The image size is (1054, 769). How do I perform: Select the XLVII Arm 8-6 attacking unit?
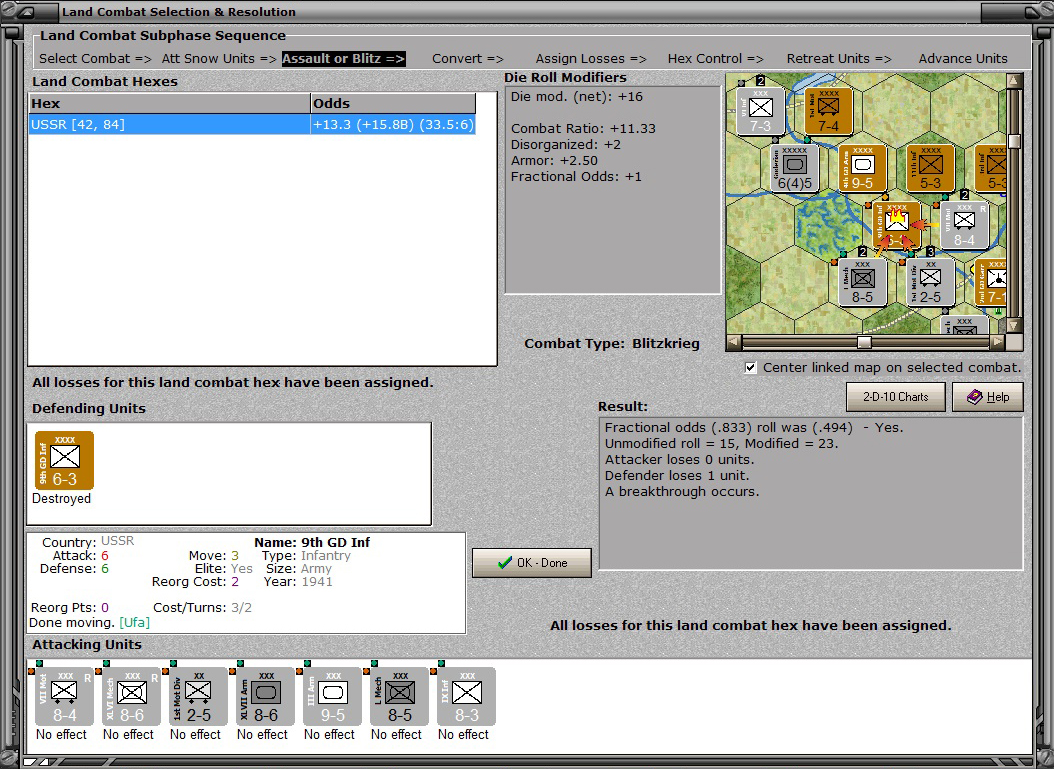[x=265, y=696]
